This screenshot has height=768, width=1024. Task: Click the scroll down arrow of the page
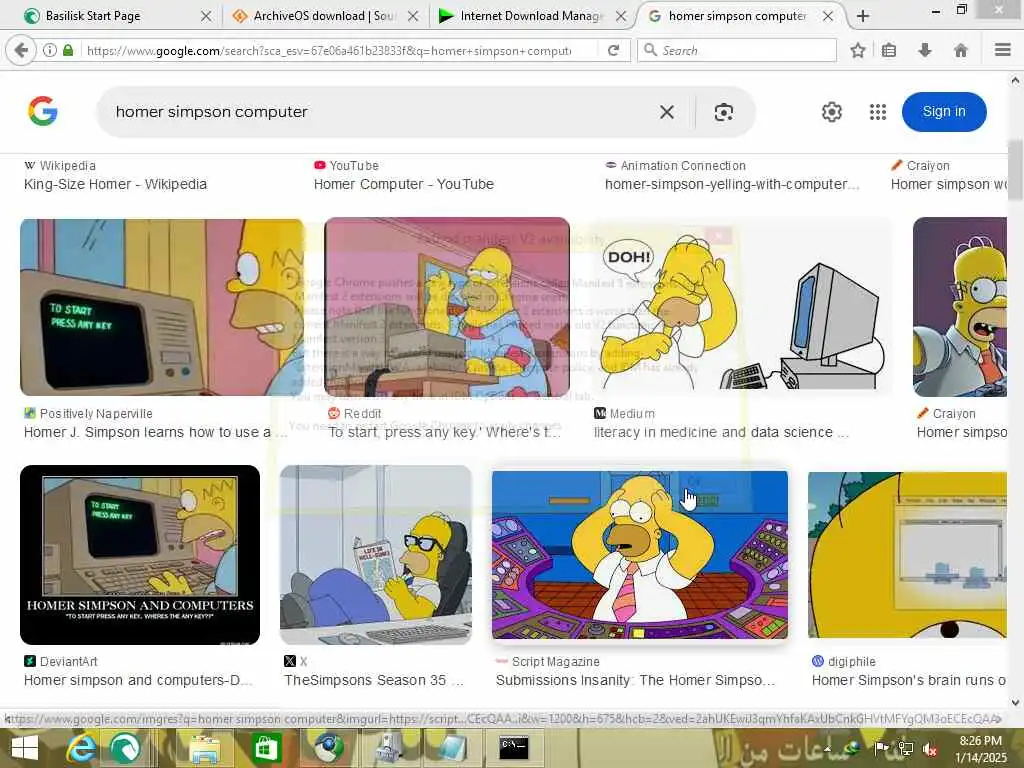point(1015,703)
